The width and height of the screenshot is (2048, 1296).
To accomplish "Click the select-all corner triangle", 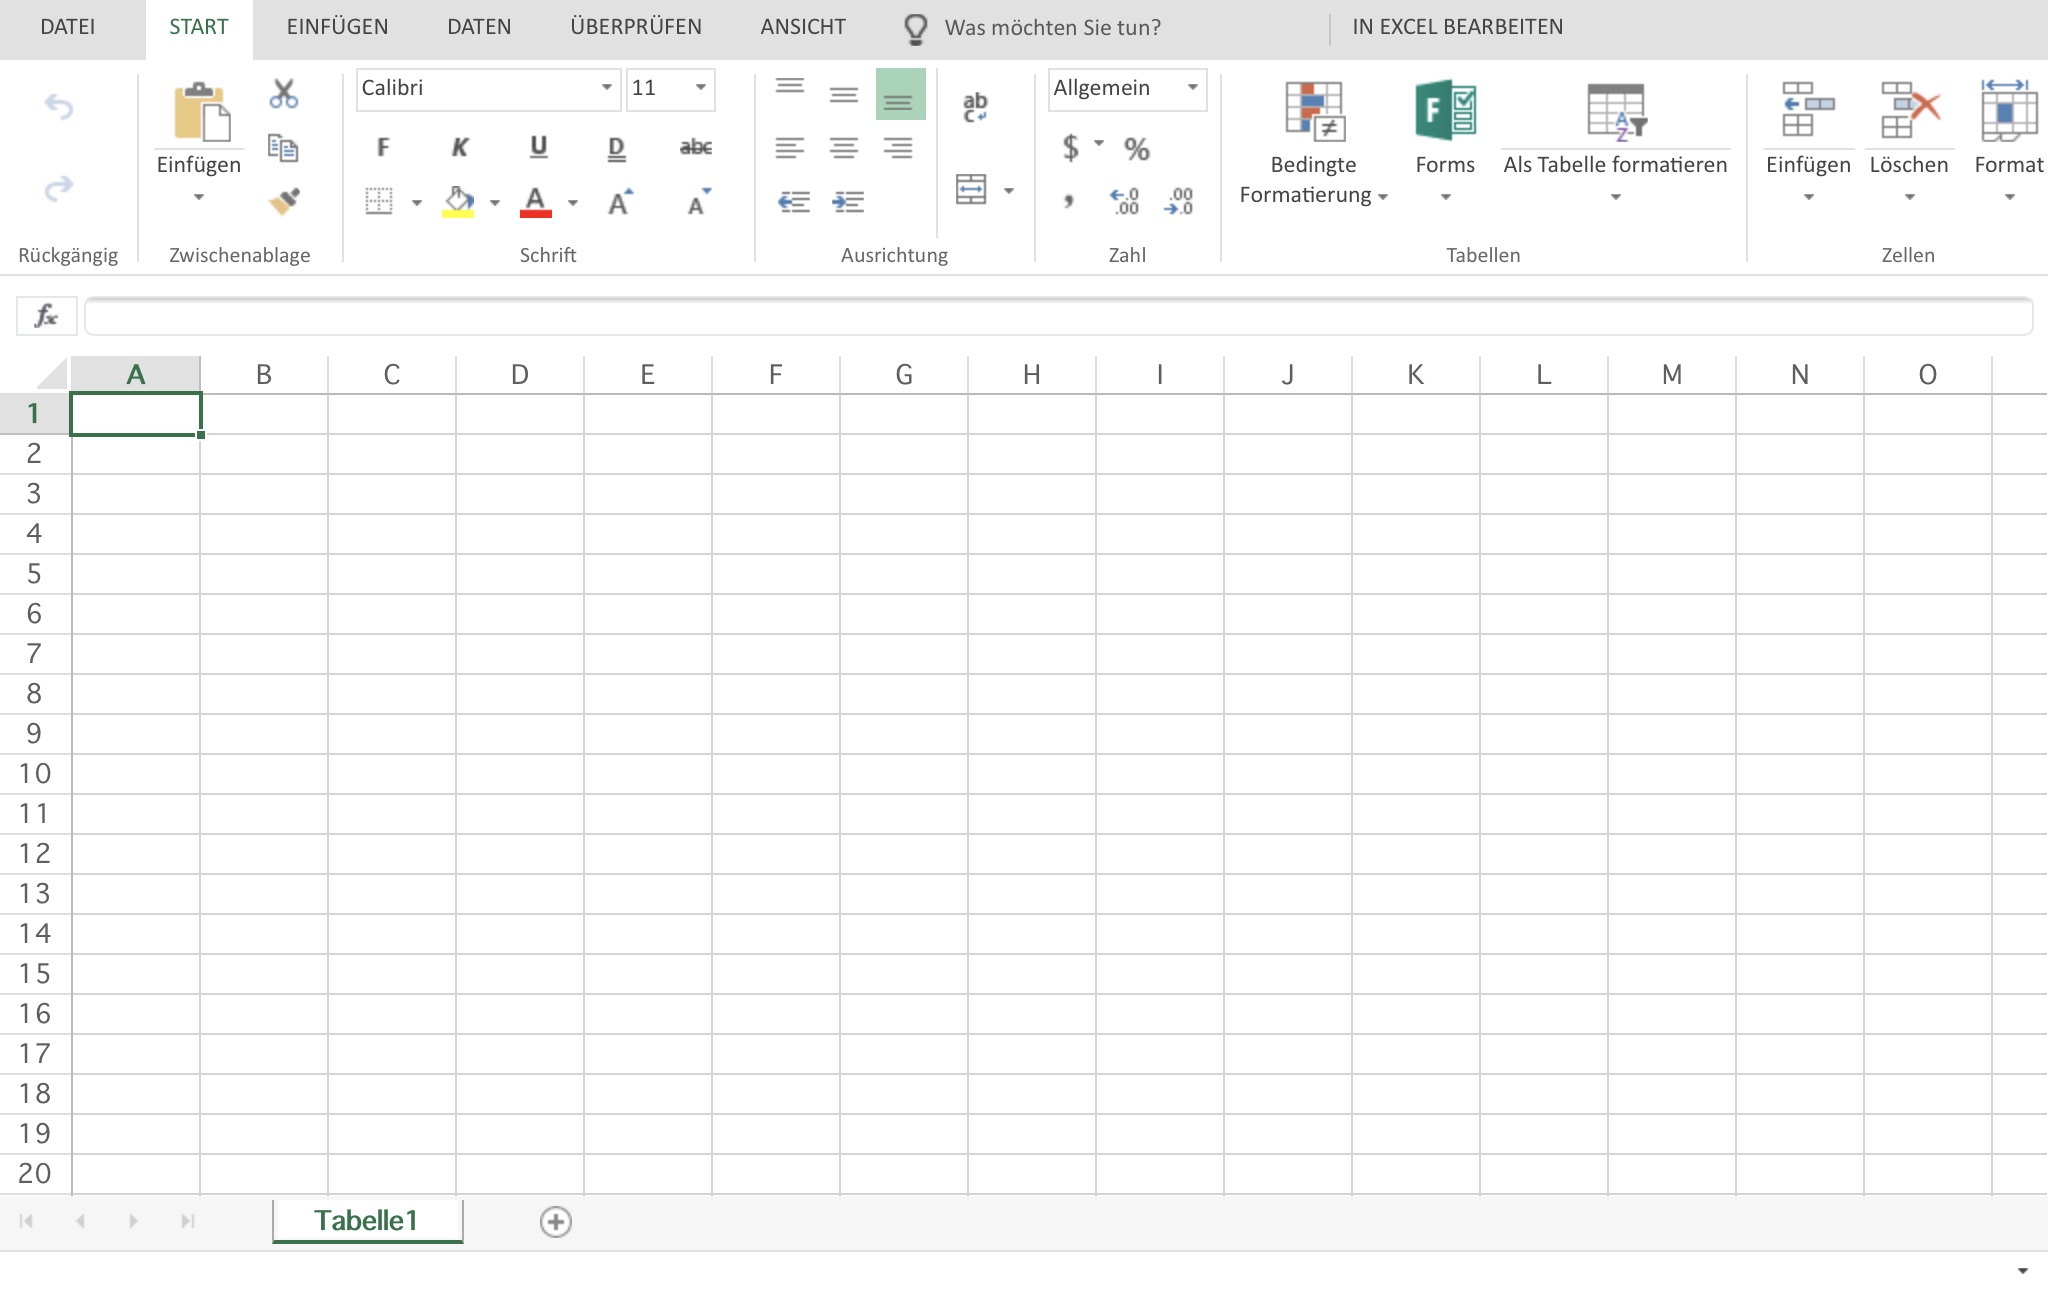I will coord(52,374).
